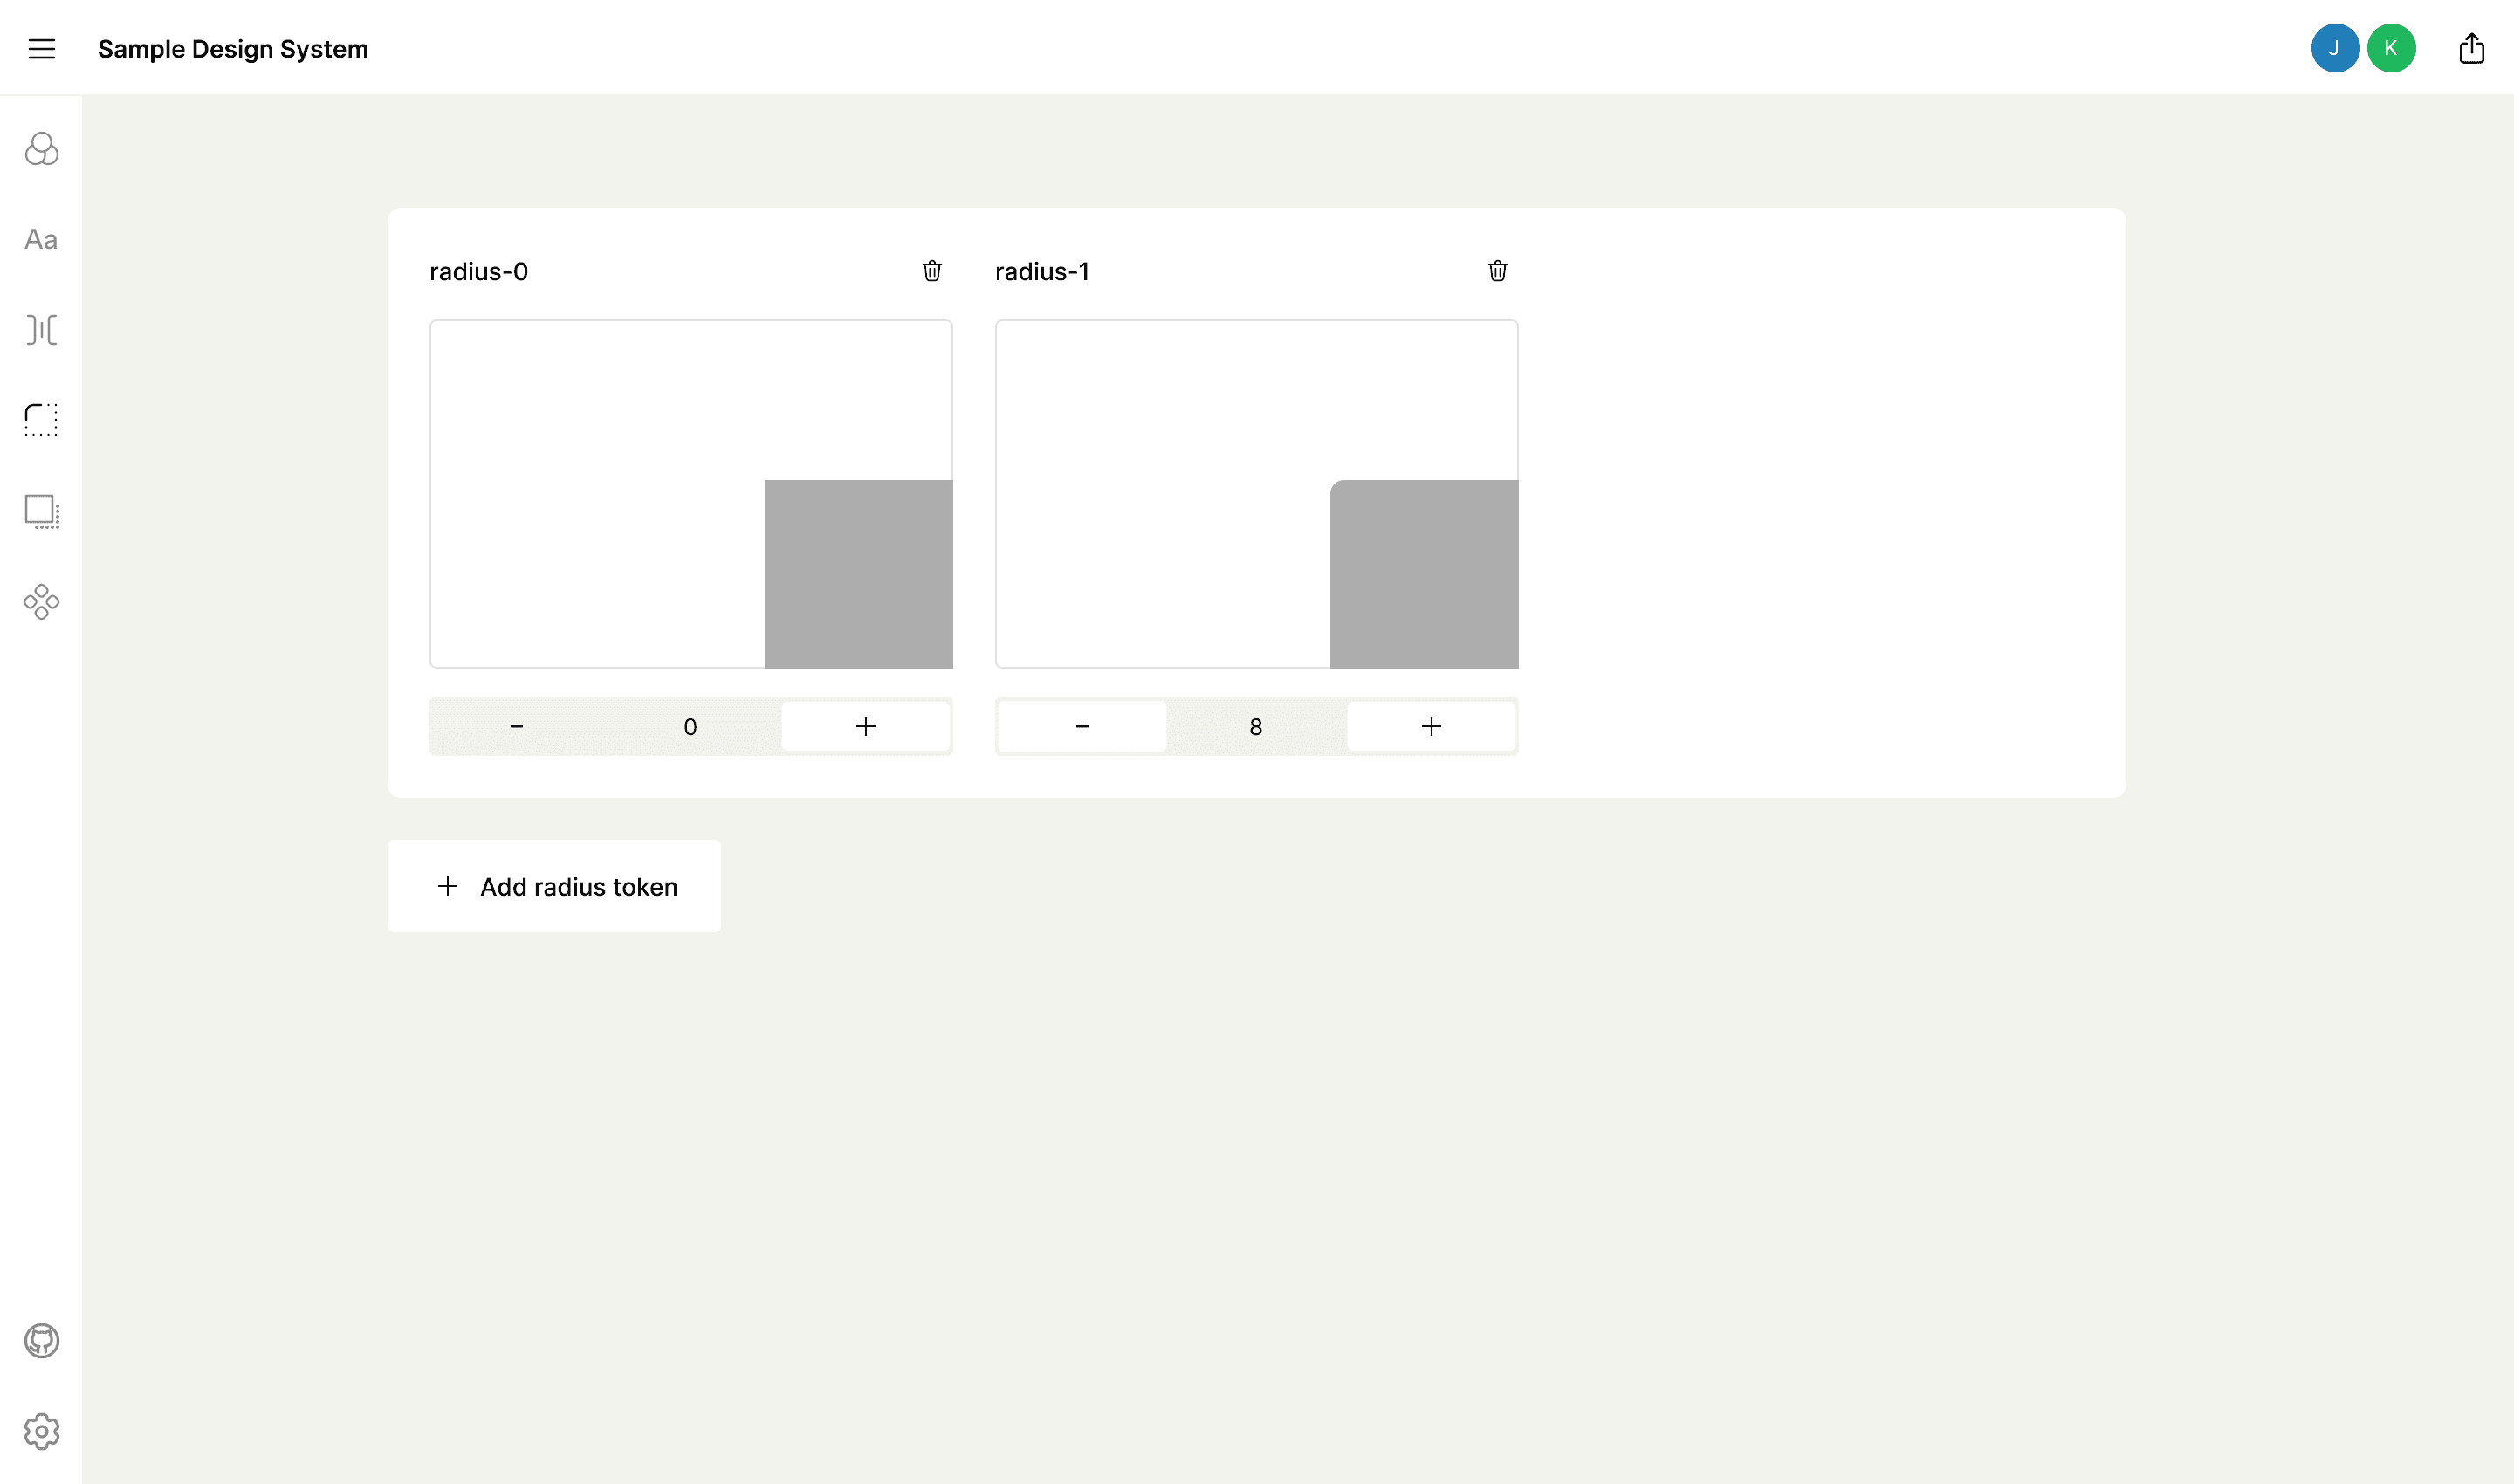Decrease radius-0 value with minus
This screenshot has width=2514, height=1484.
pyautogui.click(x=517, y=727)
